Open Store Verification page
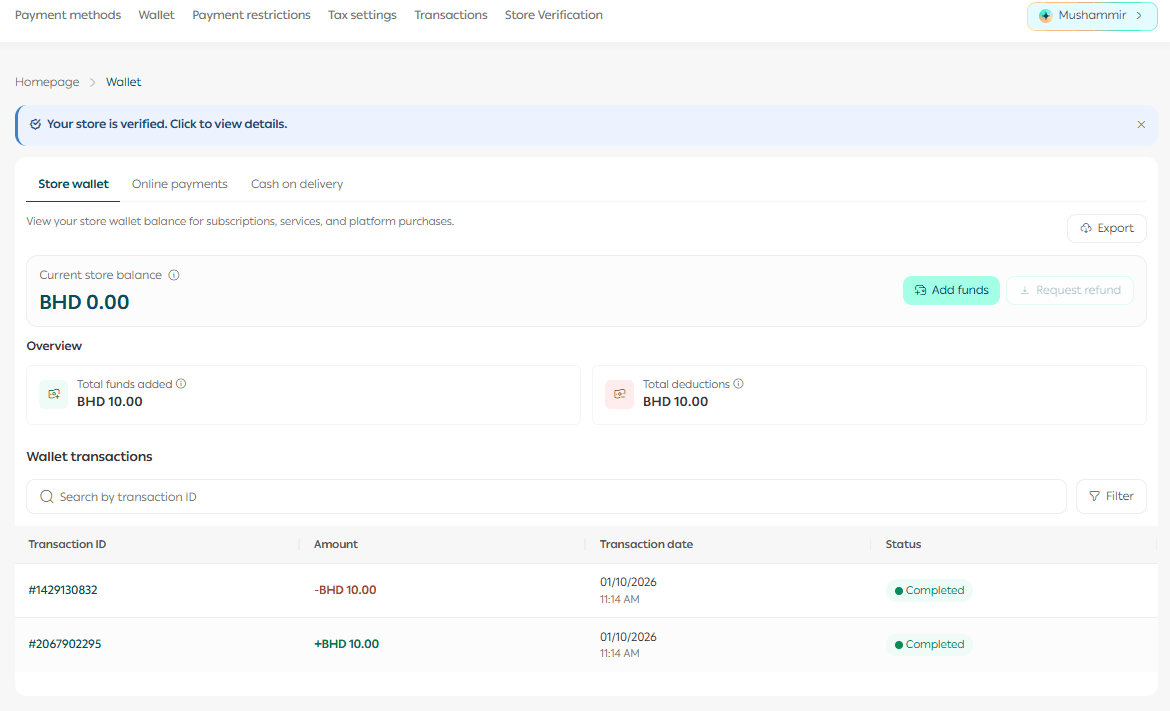This screenshot has height=711, width=1170. pos(554,15)
